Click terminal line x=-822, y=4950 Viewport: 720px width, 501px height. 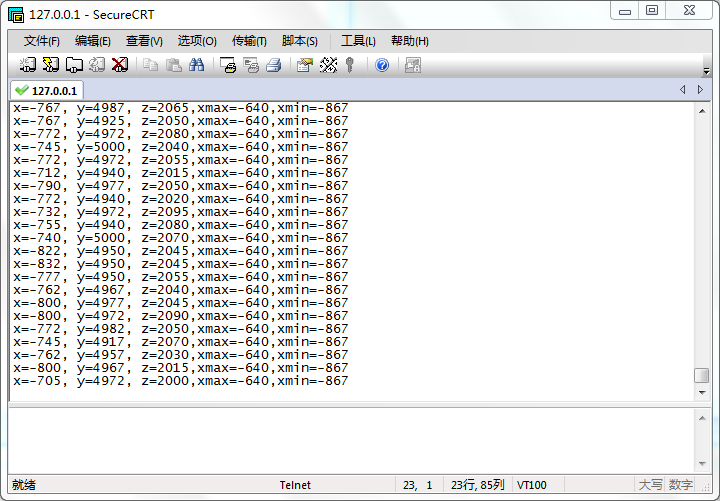(180, 251)
